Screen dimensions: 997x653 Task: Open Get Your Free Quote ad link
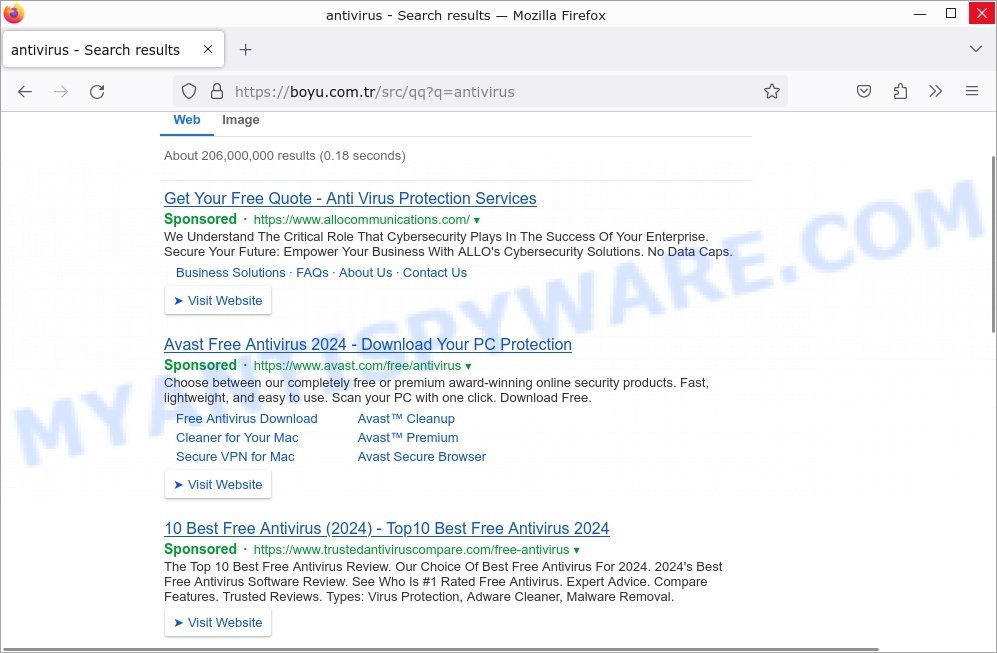(350, 198)
